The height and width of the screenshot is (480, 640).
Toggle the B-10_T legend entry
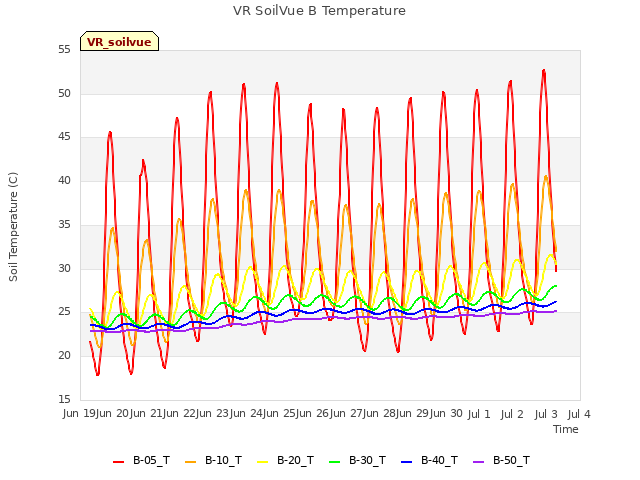pos(213,461)
